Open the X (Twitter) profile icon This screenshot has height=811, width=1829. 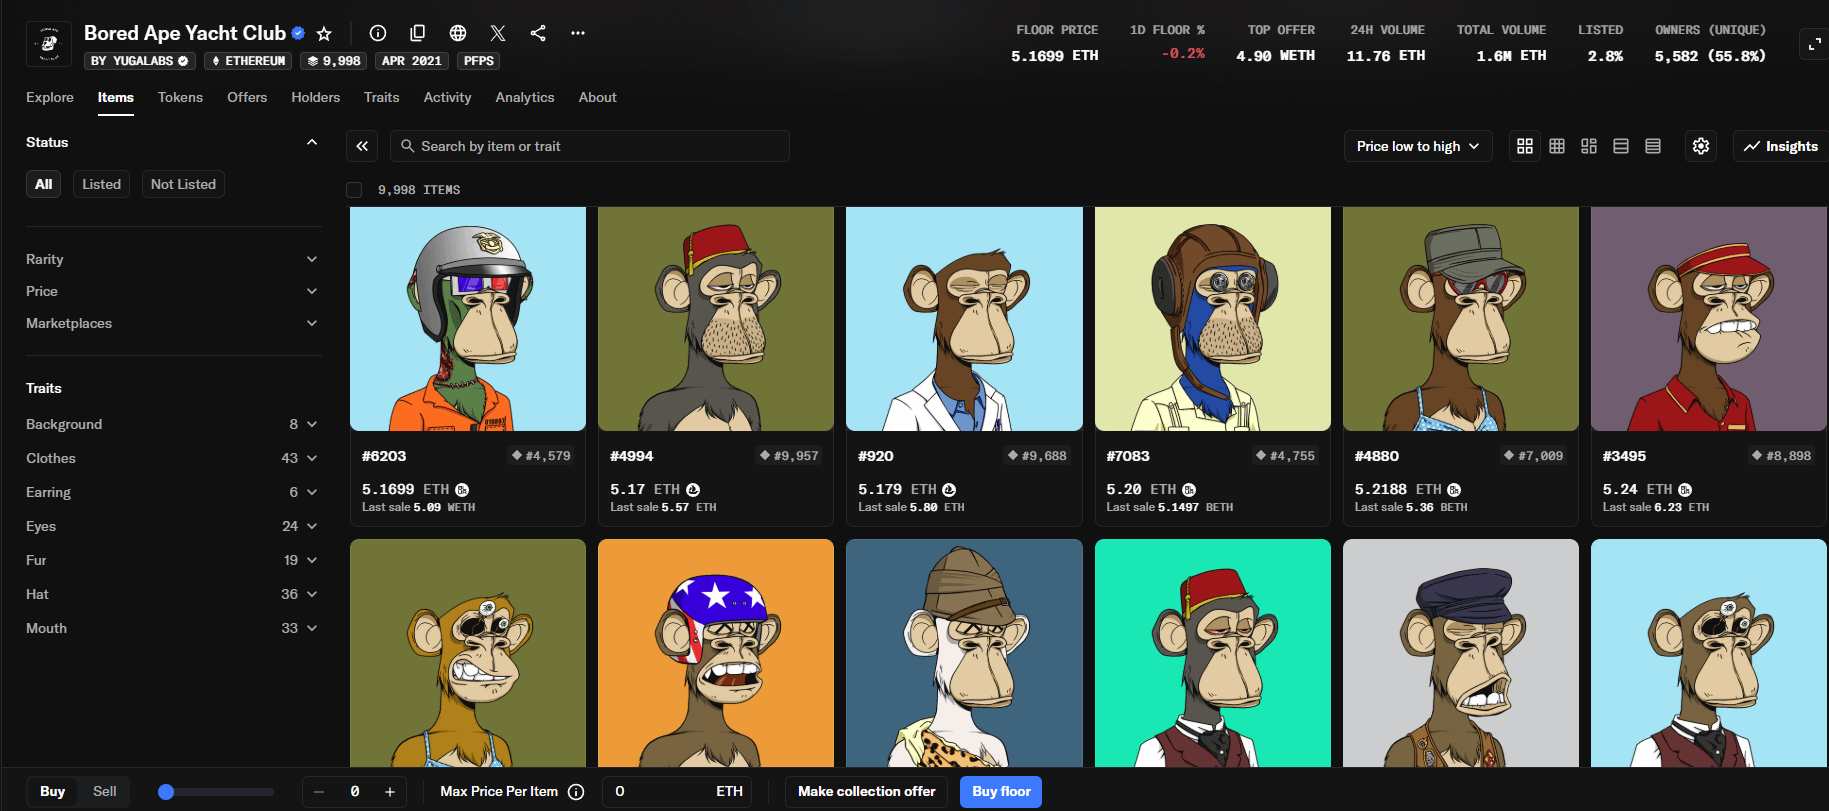(498, 33)
